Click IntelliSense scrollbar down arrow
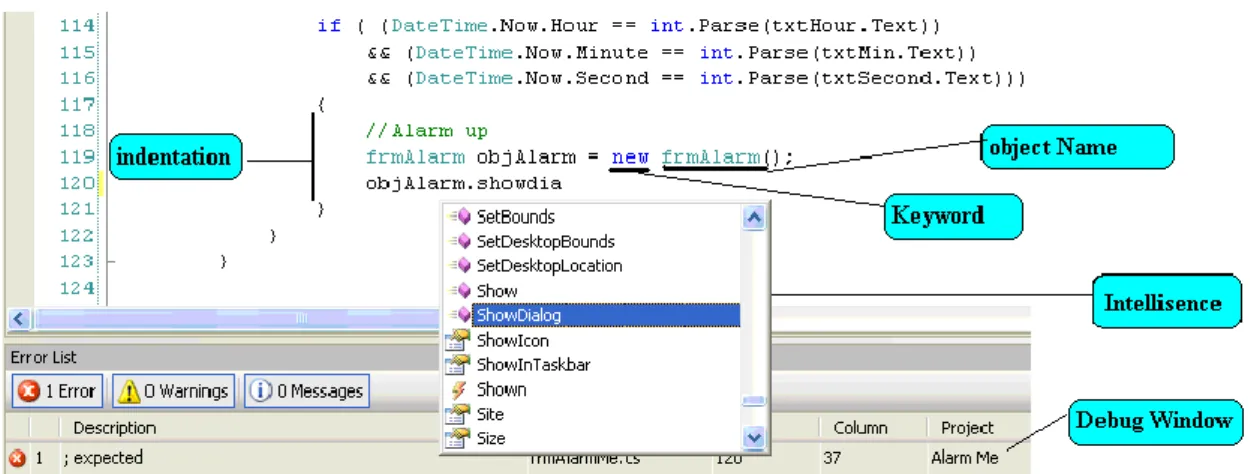Screen dimensions: 1254x474 coord(755,437)
